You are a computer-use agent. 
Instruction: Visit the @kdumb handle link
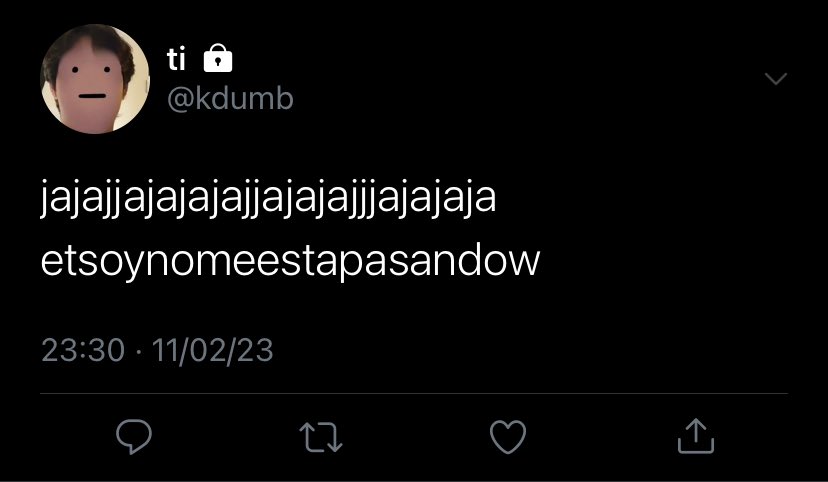coord(230,99)
